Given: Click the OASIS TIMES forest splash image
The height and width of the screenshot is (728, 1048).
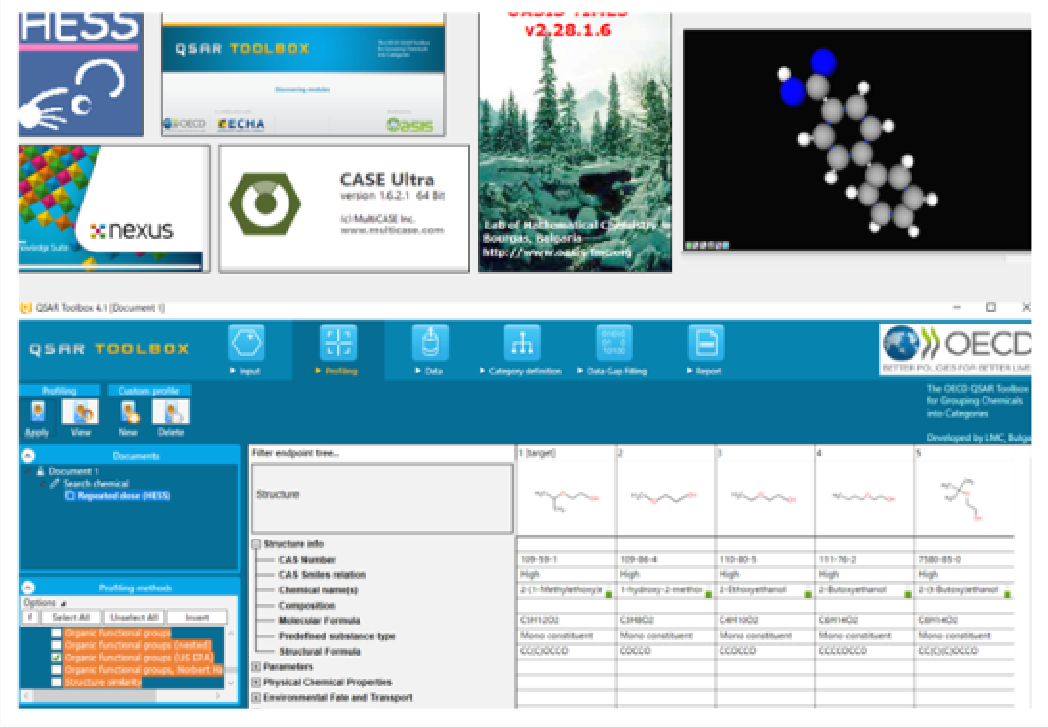Looking at the screenshot, I should 575,142.
